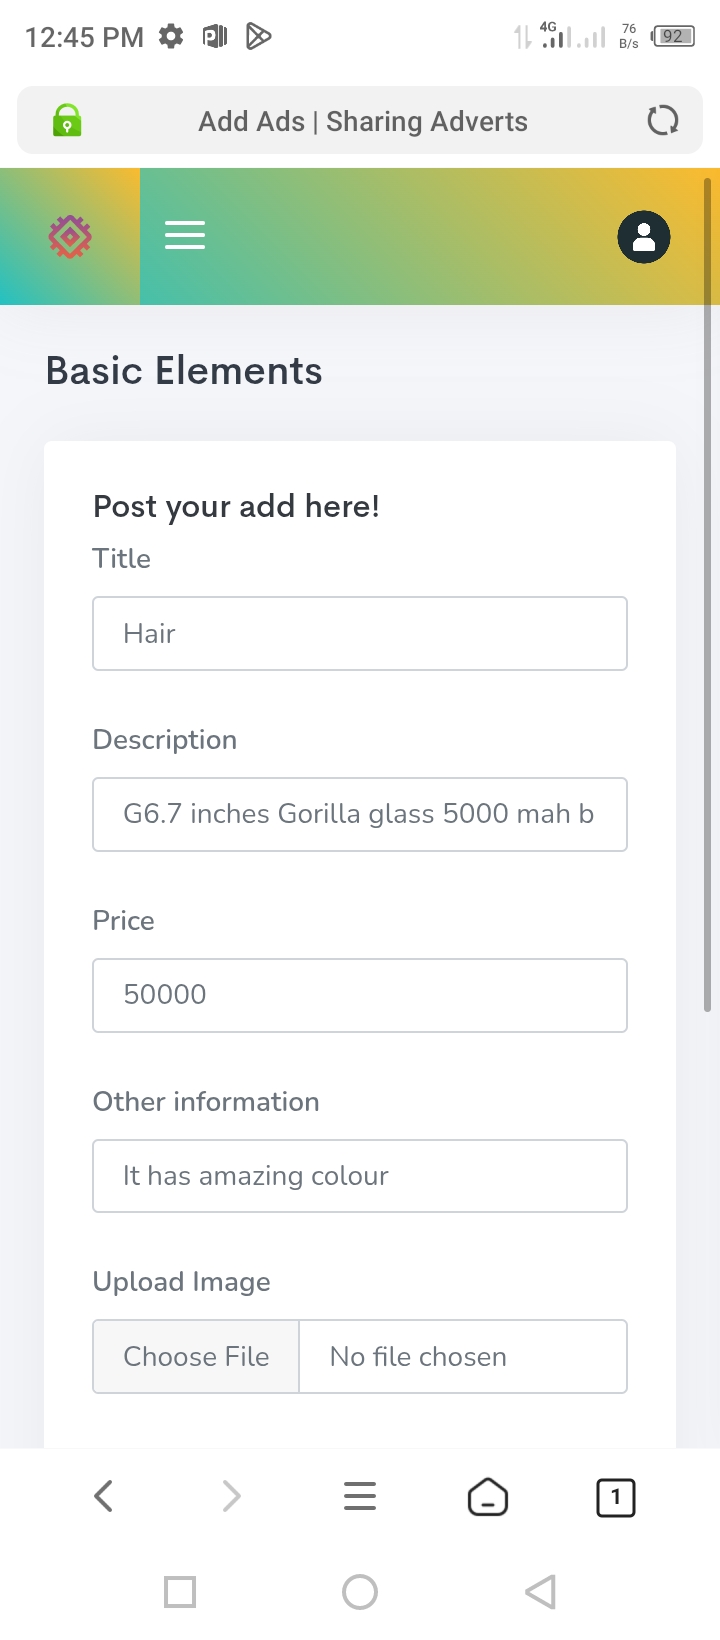
Task: Tap Android recent apps square button
Action: click(x=180, y=1592)
